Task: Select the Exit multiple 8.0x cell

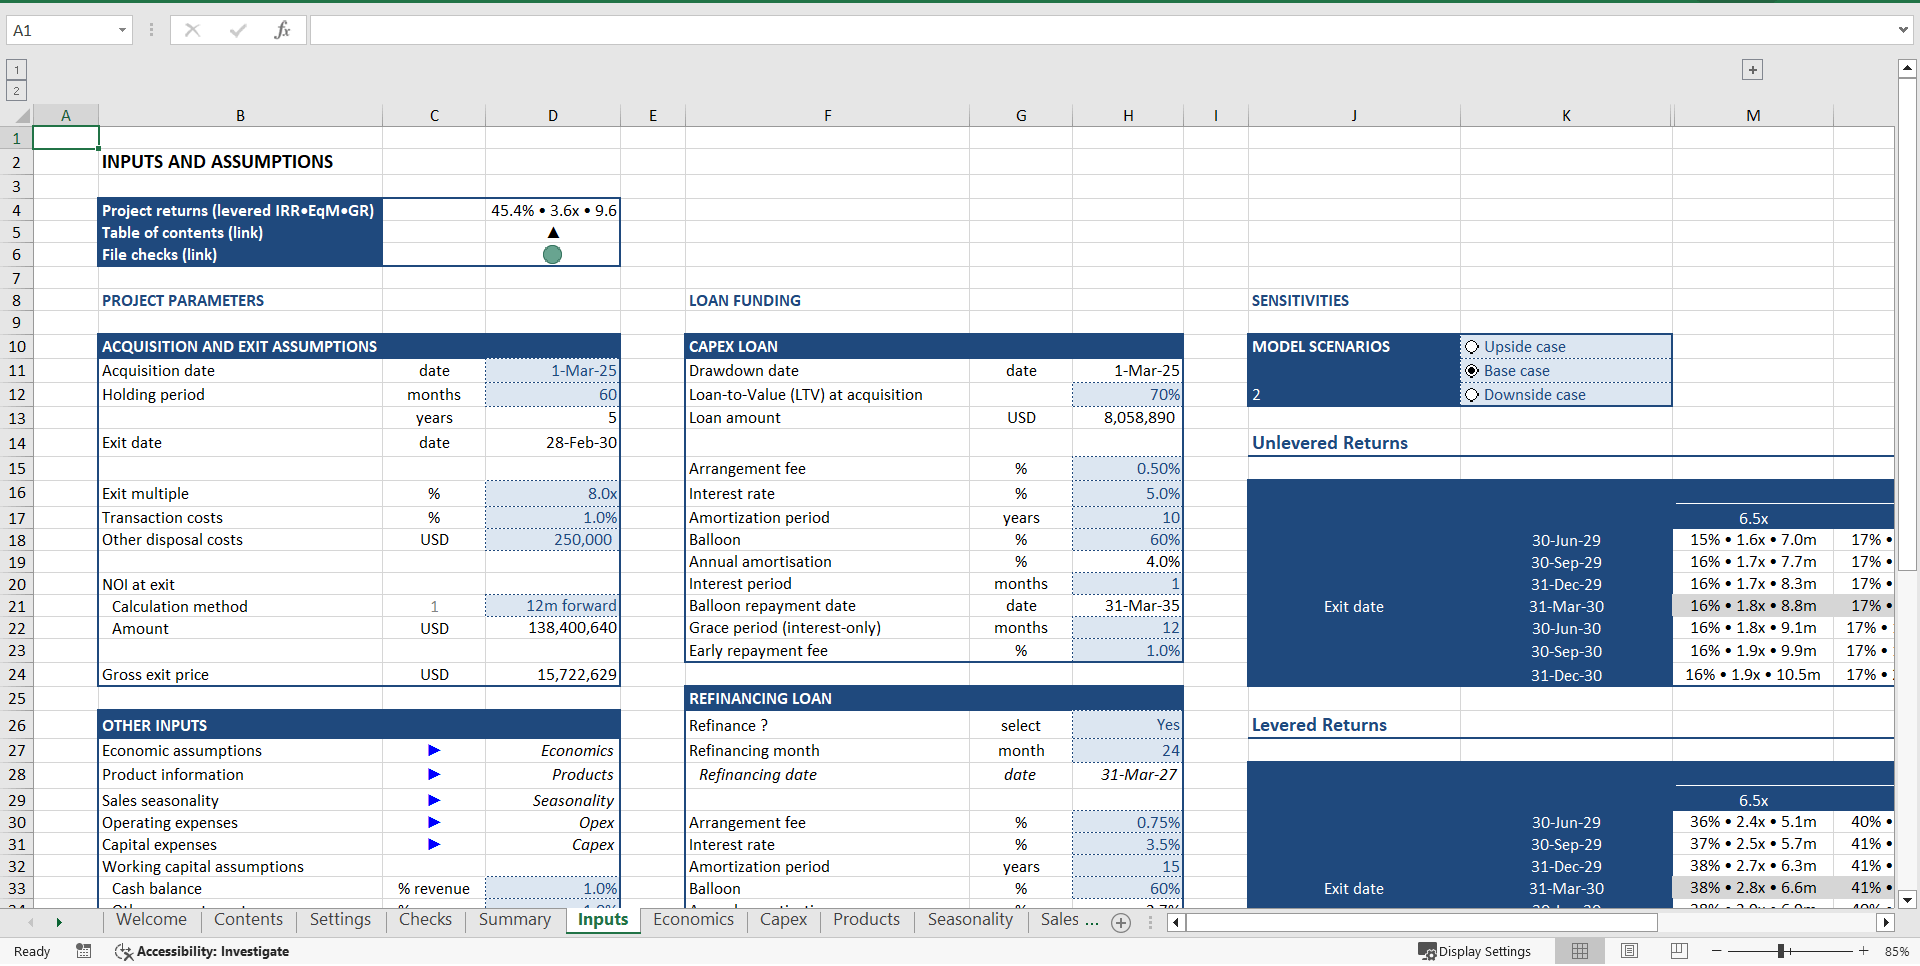Action: [552, 494]
